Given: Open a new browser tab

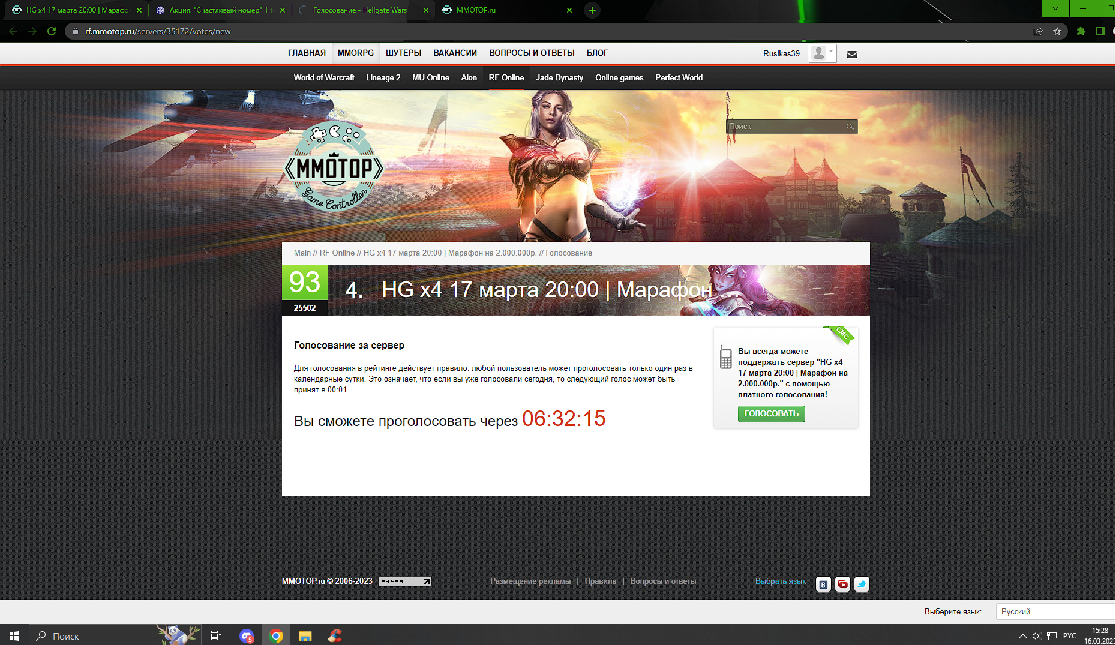Looking at the screenshot, I should [592, 11].
